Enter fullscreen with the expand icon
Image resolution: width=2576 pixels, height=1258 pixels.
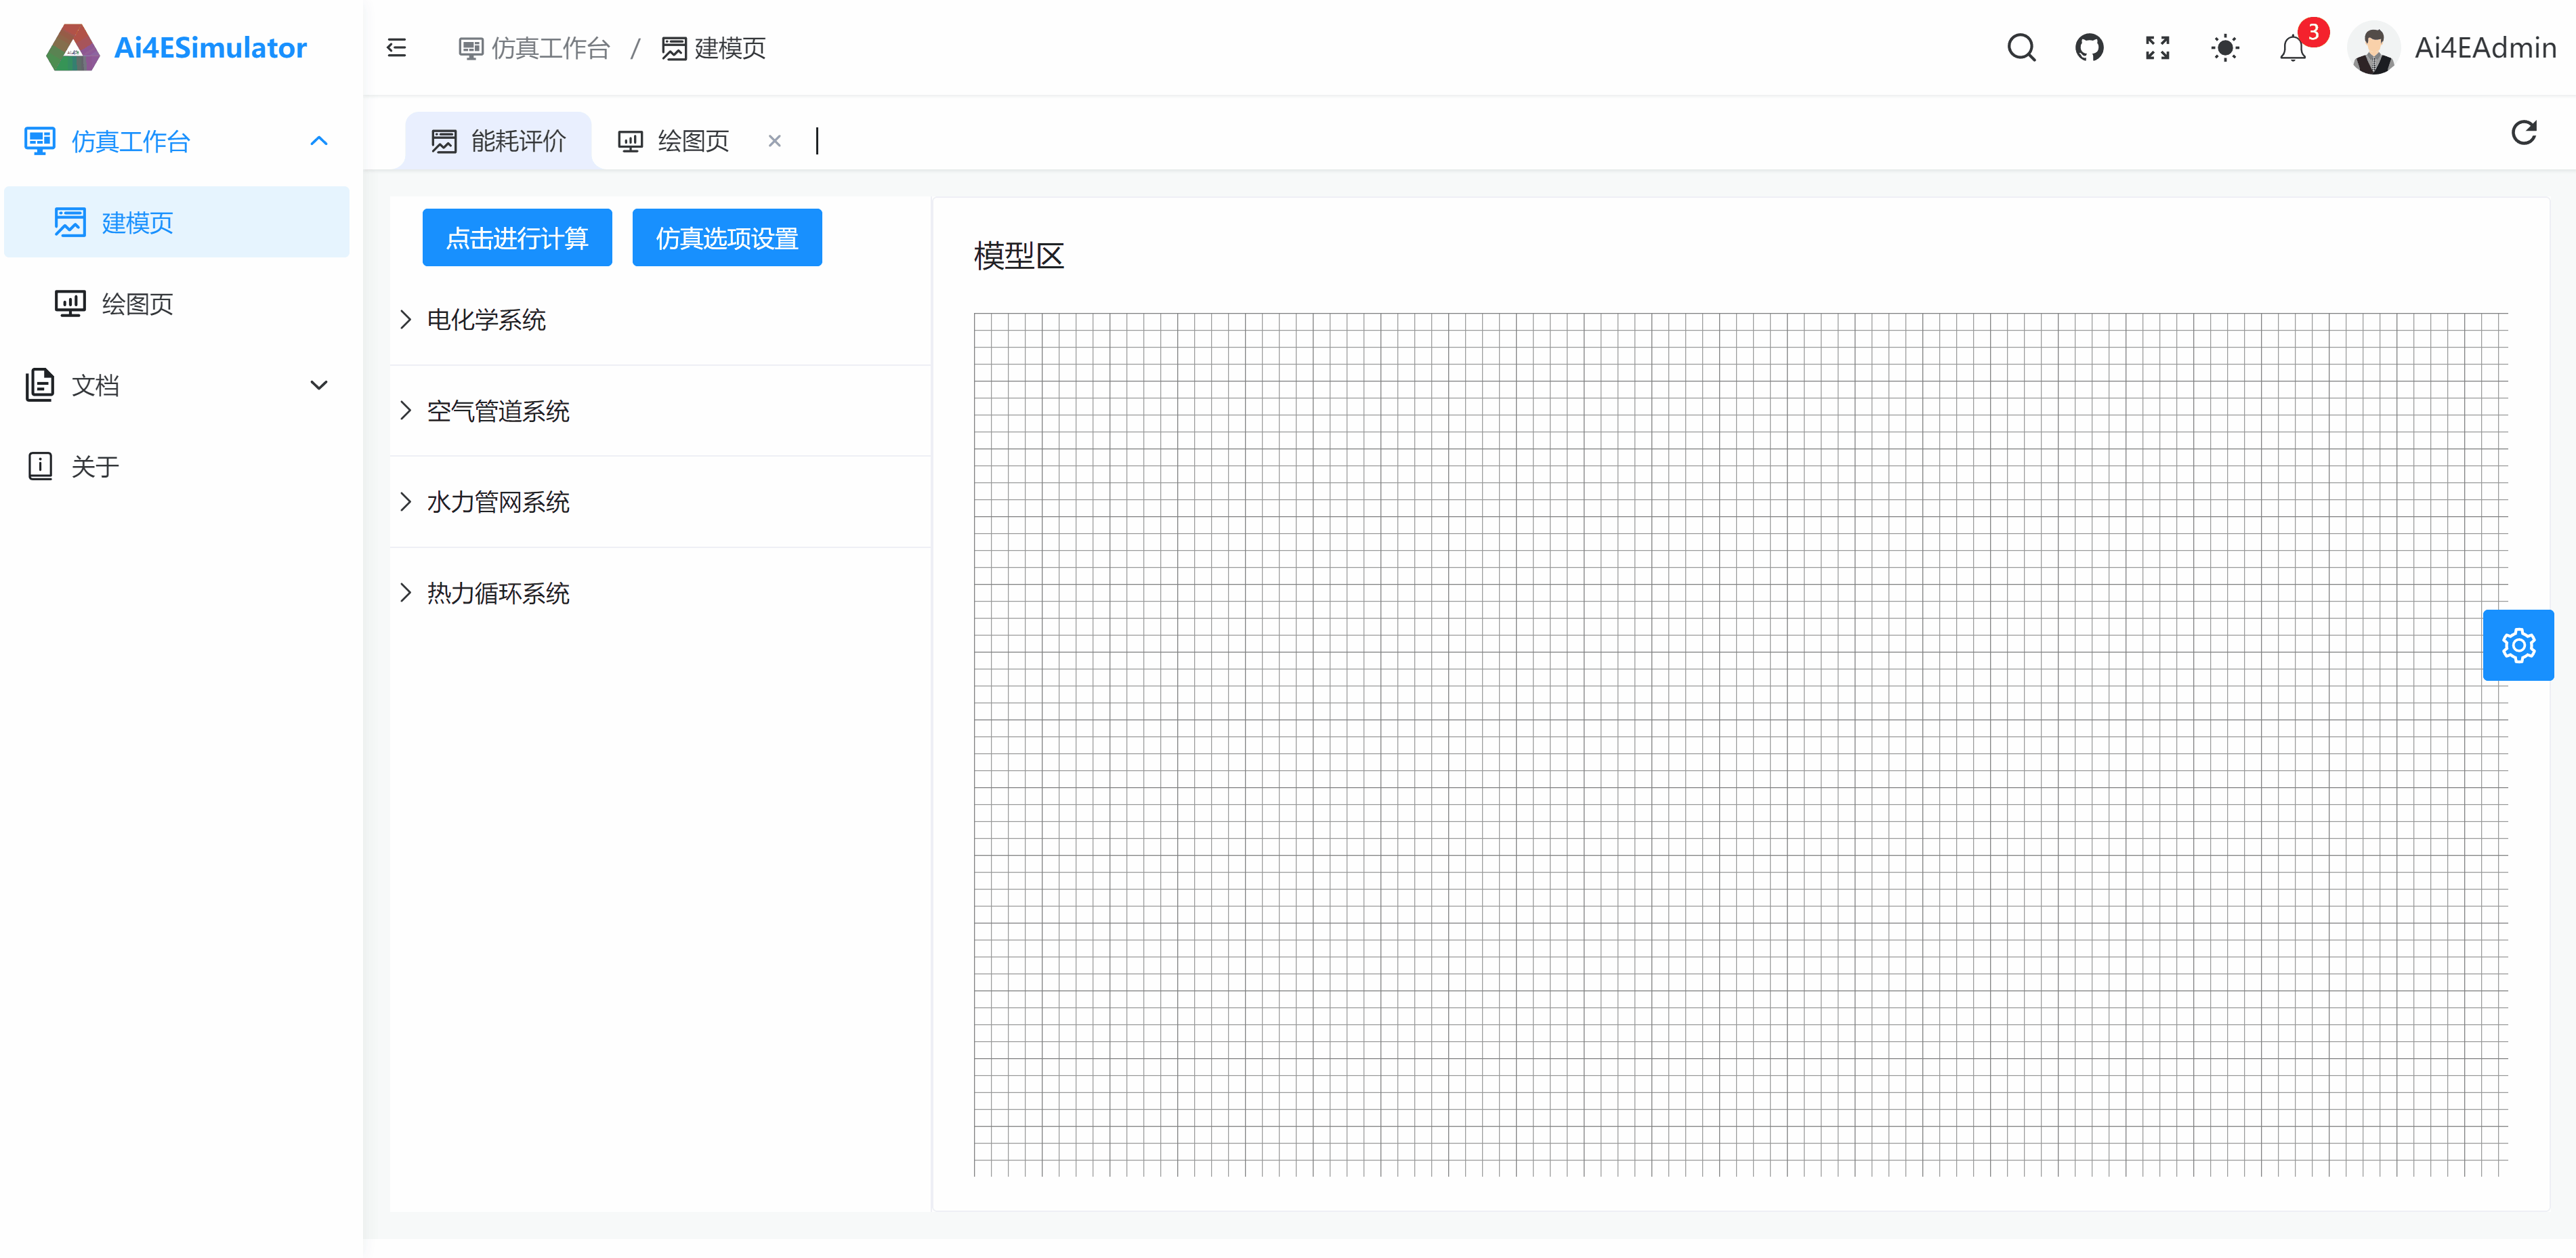[x=2157, y=48]
